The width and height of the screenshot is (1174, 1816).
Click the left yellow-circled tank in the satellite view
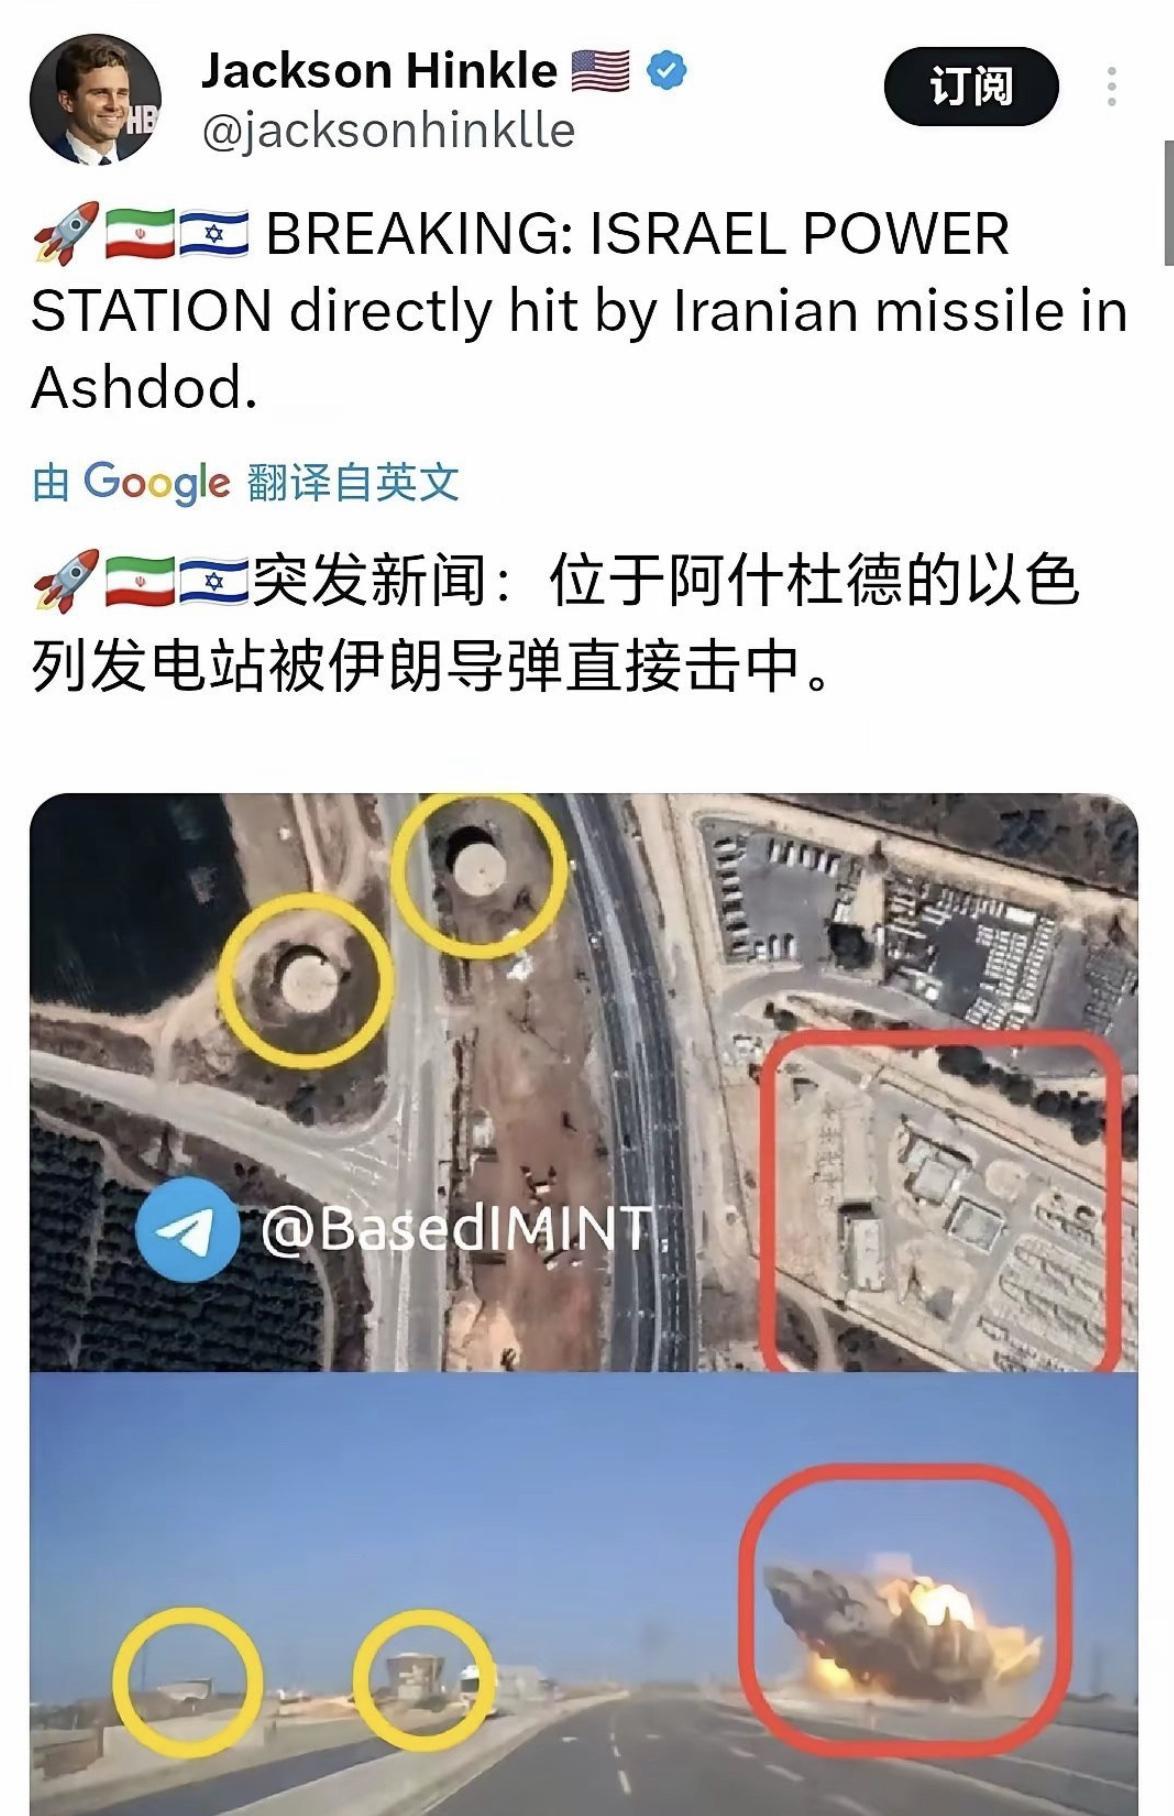pyautogui.click(x=305, y=982)
